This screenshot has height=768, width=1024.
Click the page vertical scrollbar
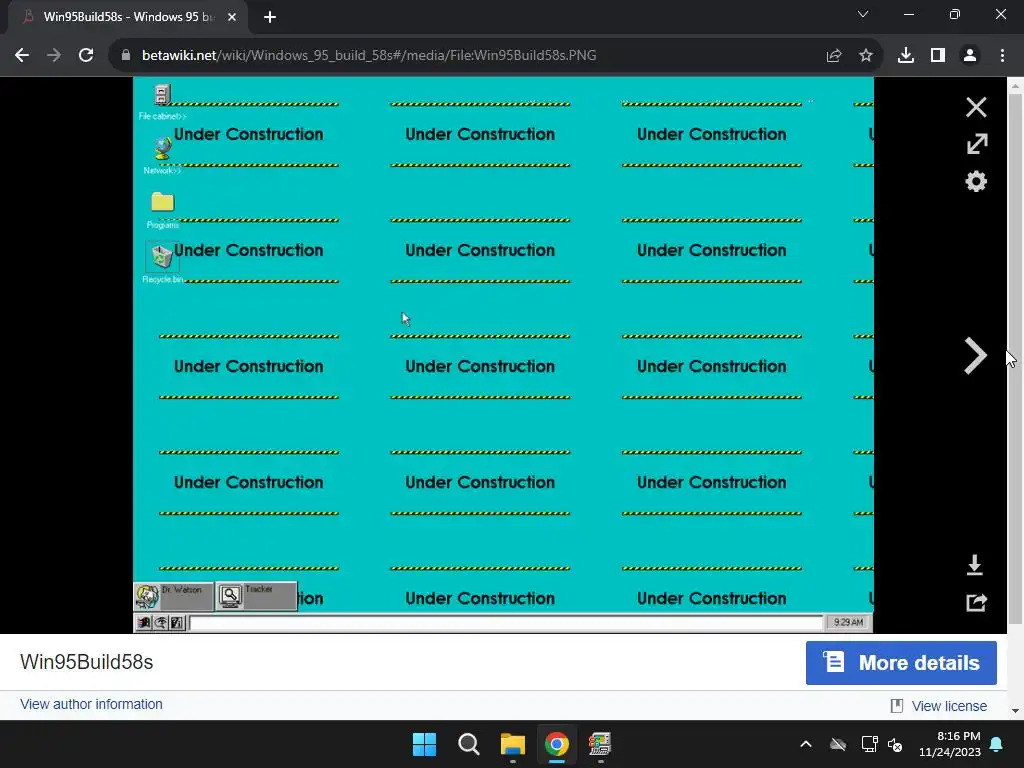[x=1016, y=359]
